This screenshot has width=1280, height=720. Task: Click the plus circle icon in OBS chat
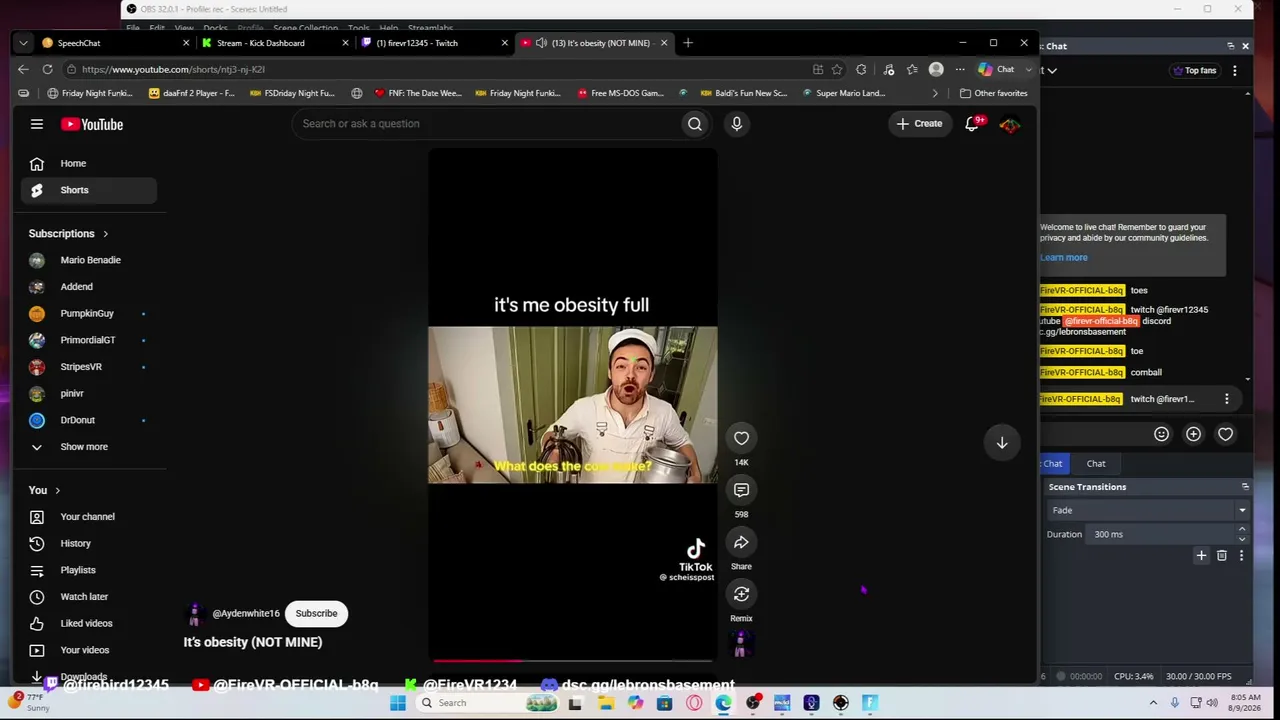coord(1193,434)
